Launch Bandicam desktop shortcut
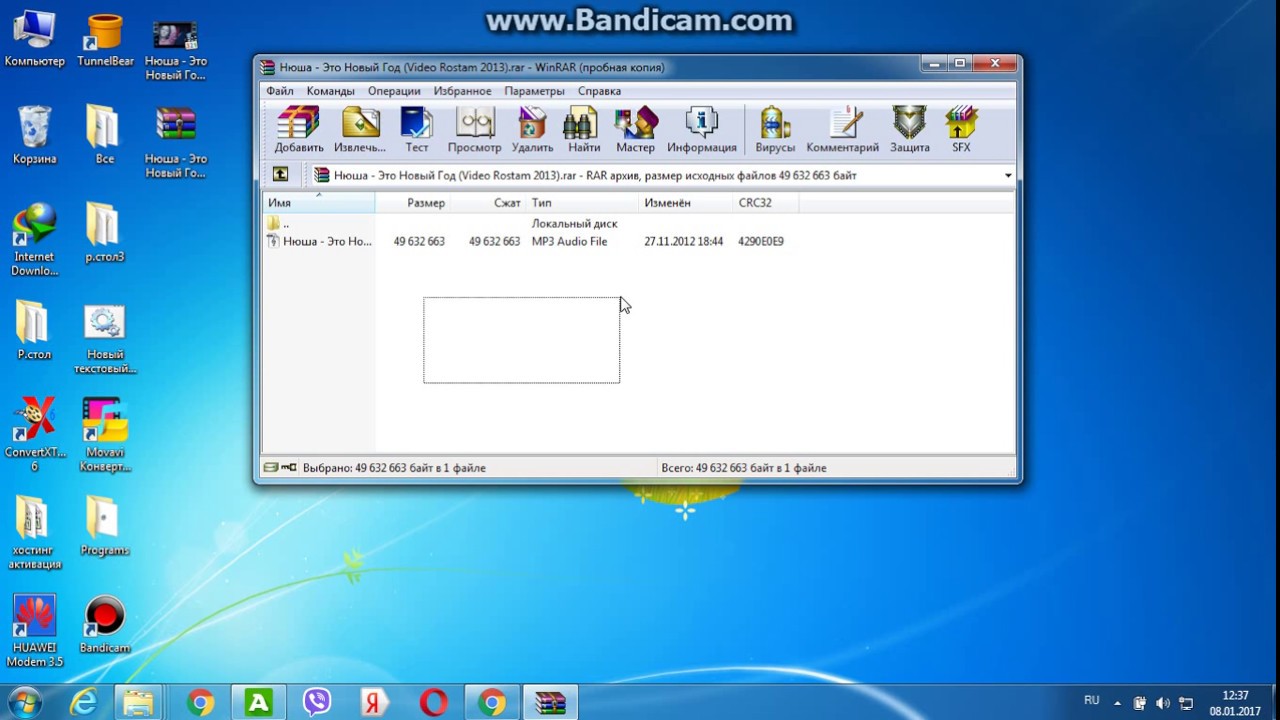 pos(105,625)
